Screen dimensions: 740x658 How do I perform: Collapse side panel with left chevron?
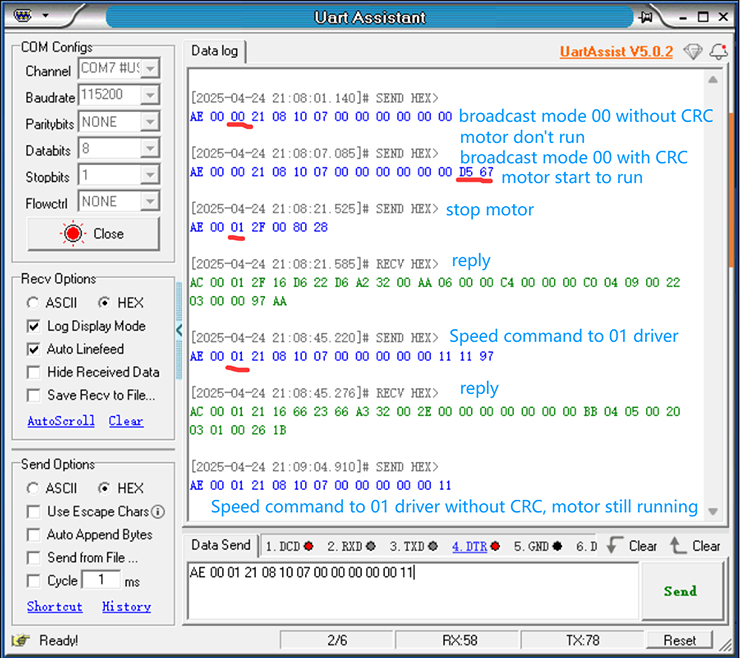tap(179, 330)
